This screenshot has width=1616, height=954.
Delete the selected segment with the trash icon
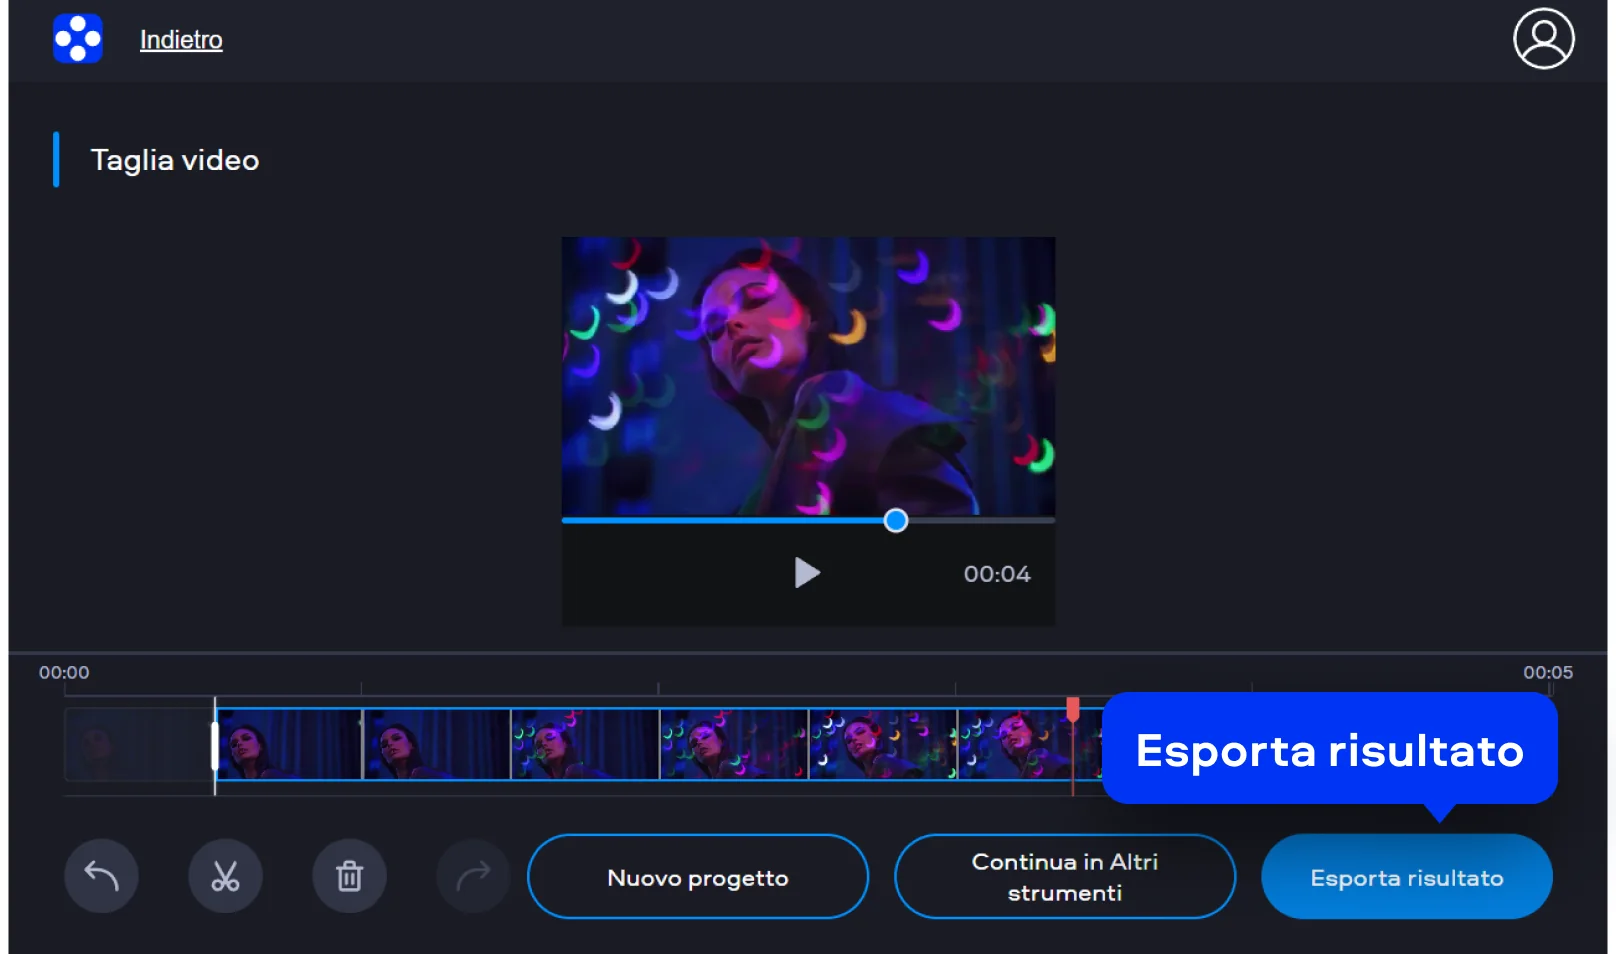point(349,877)
